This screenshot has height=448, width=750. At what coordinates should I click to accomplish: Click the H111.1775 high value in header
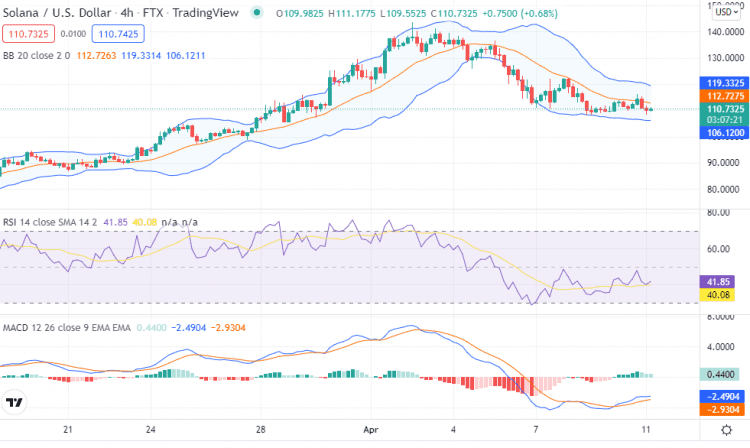click(x=352, y=13)
